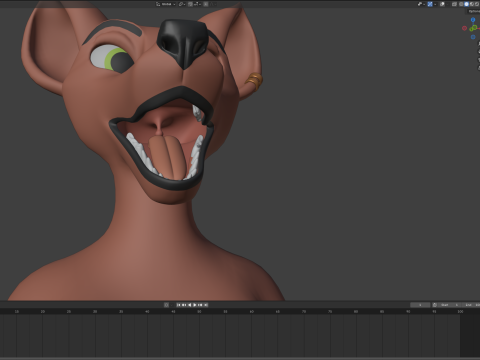Switch to rendered shading mode
Image resolution: width=480 pixels, height=360 pixels.
[x=477, y=4]
